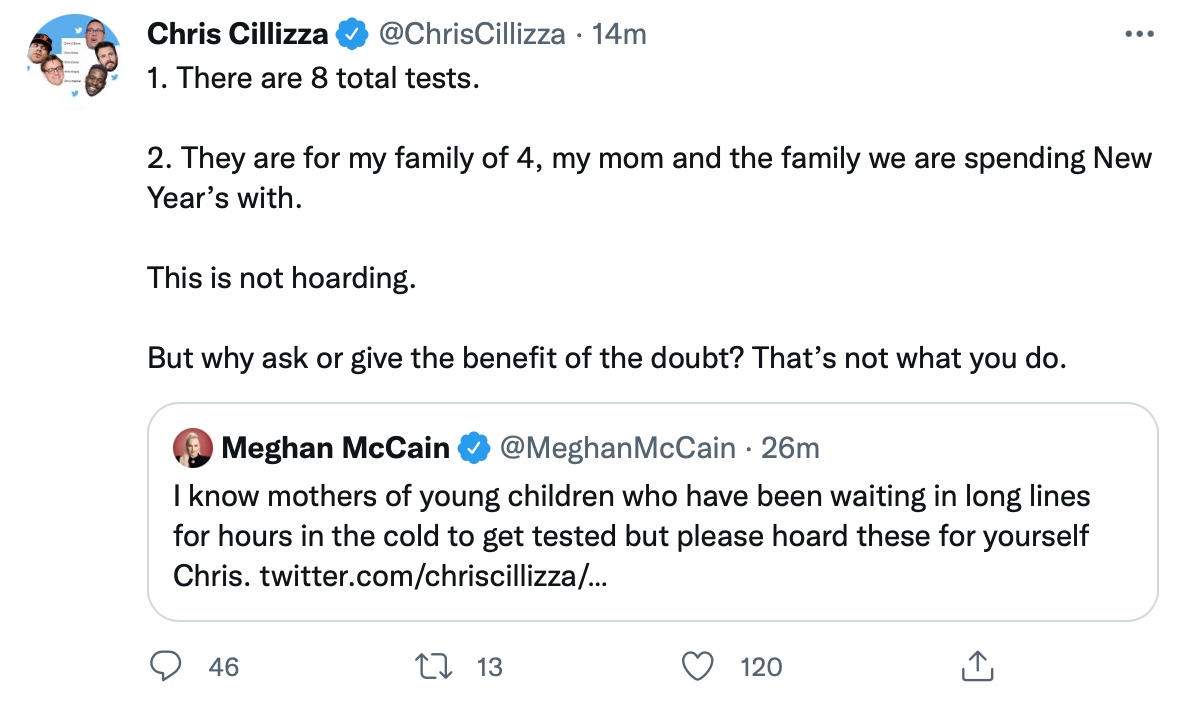Open the quoted tweet's 26m timestamp

[x=790, y=448]
